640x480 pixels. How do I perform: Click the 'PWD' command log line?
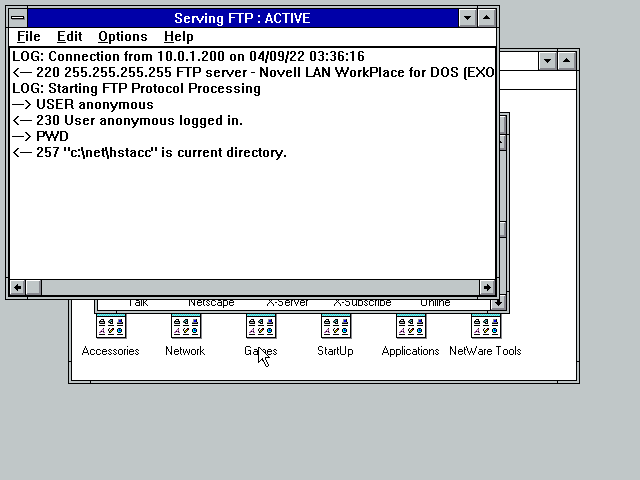pyautogui.click(x=40, y=136)
